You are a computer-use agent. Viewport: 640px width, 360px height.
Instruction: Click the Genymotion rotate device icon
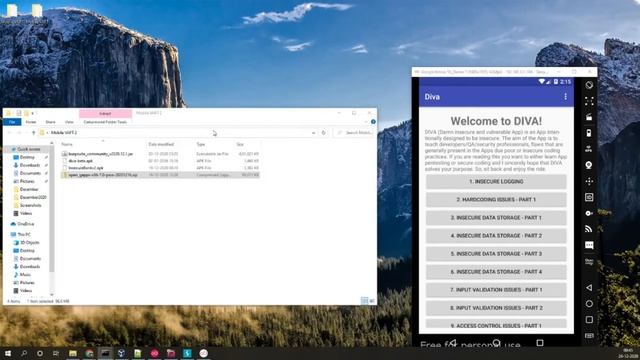point(589,85)
